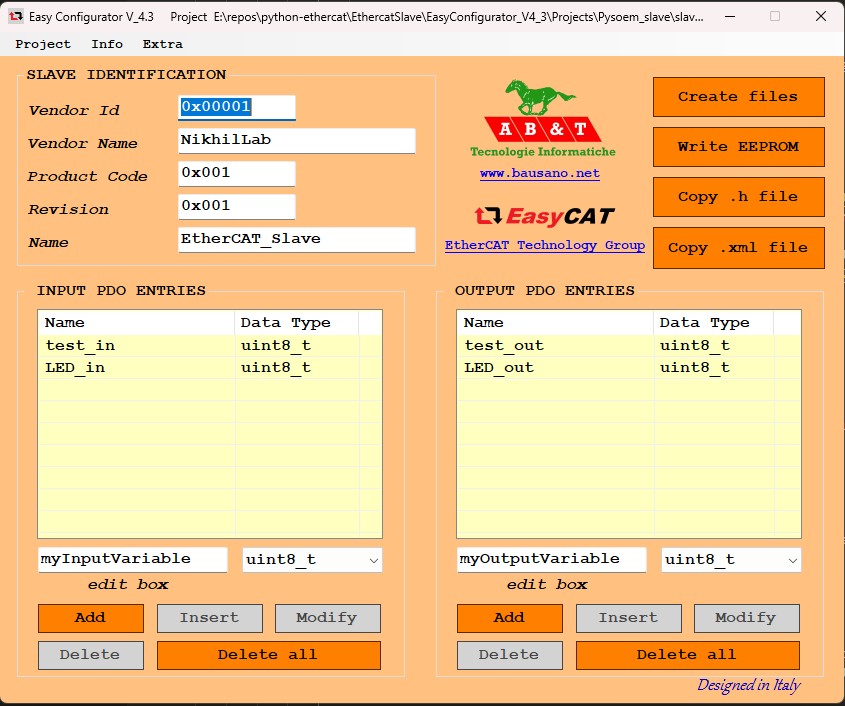Focus the Vendor Name field

296,141
